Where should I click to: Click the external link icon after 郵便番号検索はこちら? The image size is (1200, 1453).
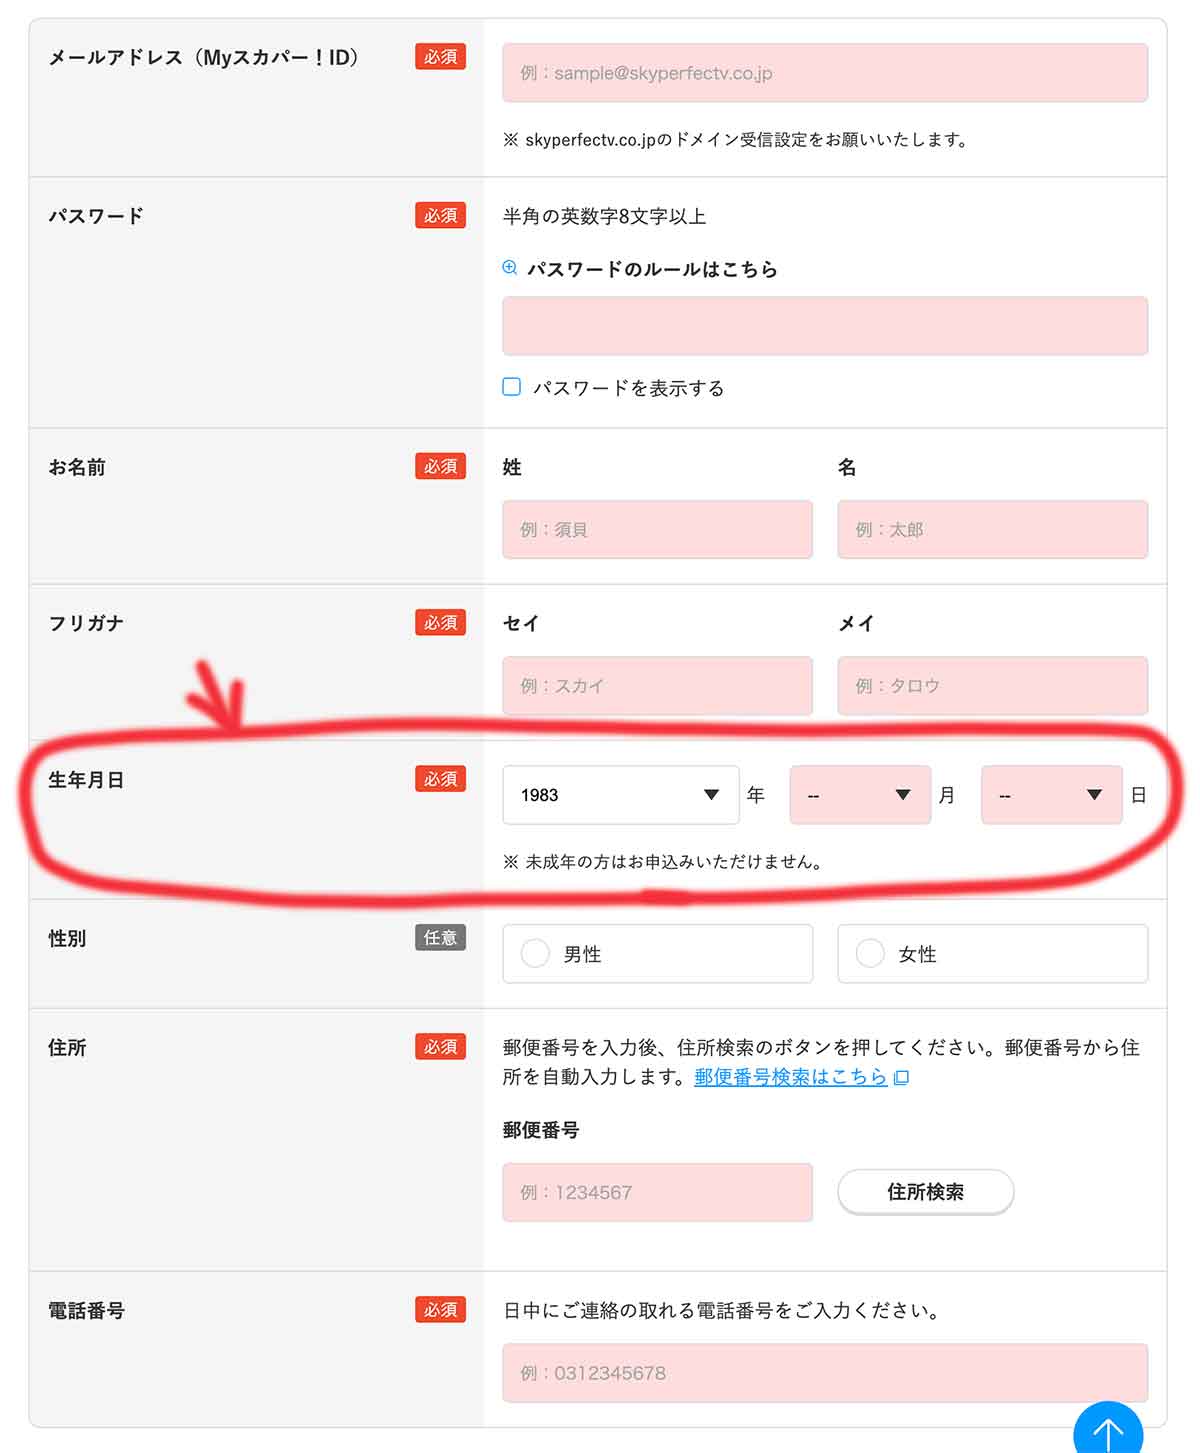point(901,1078)
